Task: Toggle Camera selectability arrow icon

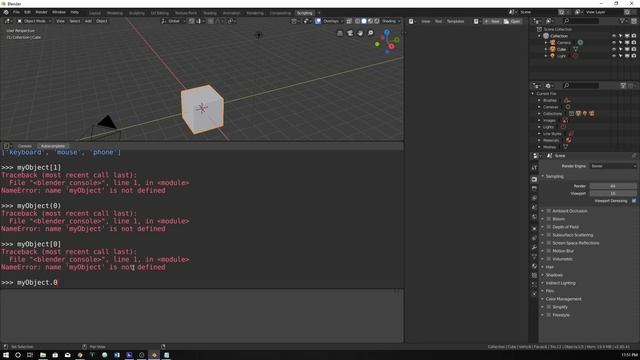Action: (x=620, y=42)
